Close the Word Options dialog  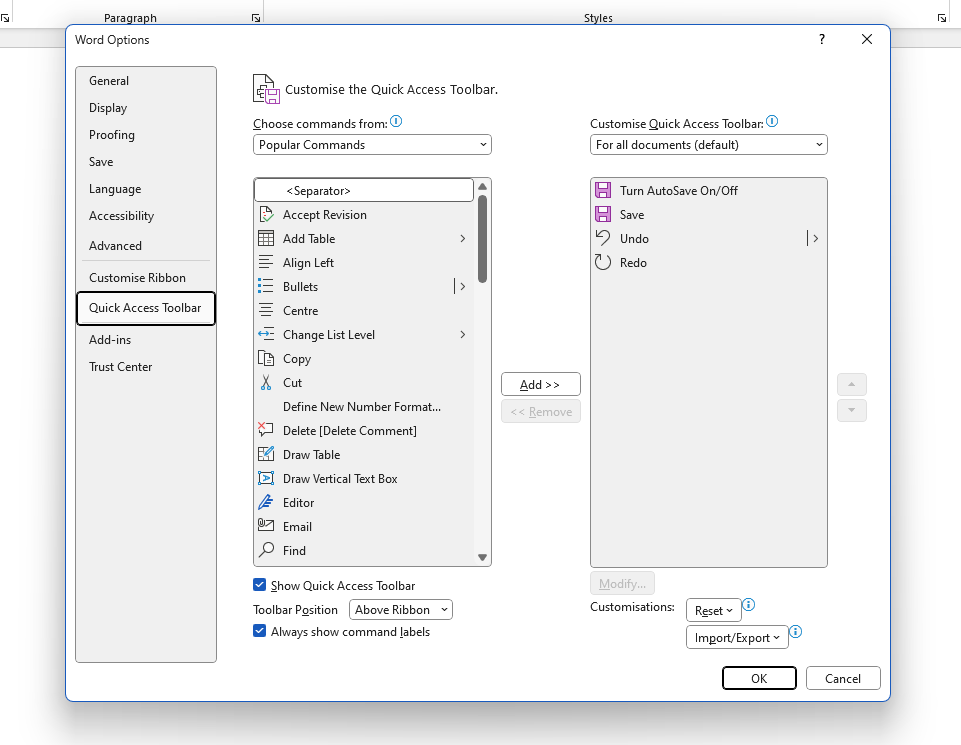pos(867,39)
